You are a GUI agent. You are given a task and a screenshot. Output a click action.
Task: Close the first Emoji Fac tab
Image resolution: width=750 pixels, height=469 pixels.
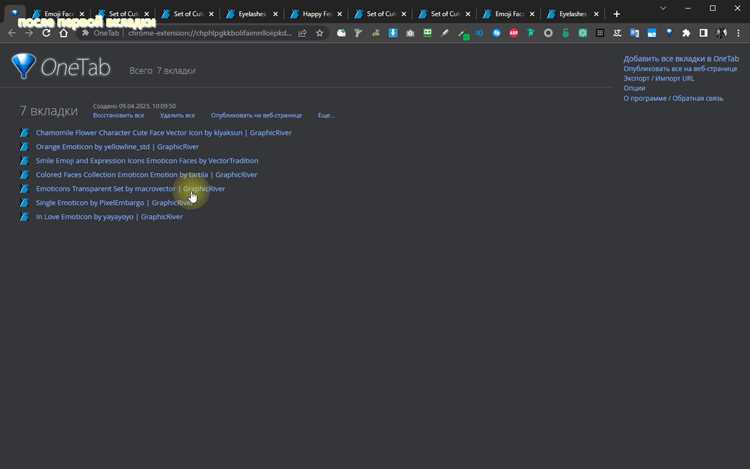(x=82, y=14)
